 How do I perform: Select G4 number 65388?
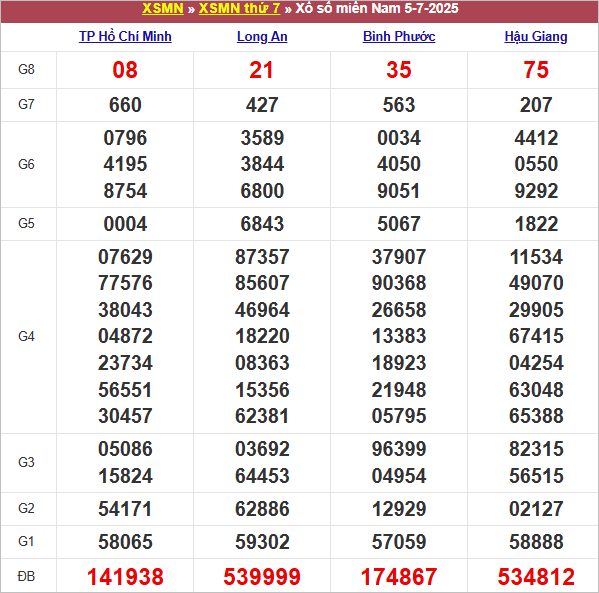(536, 416)
